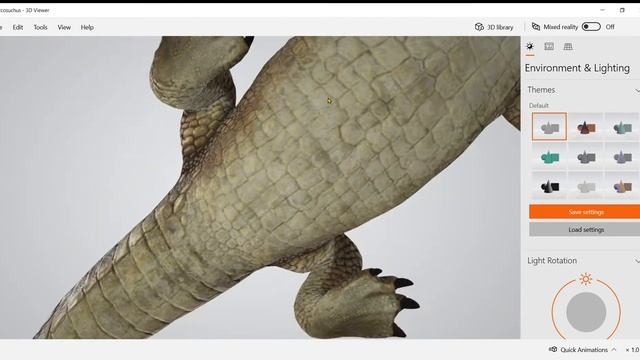Click the animation speed x1.0 value
The image size is (640, 360).
coord(632,350)
